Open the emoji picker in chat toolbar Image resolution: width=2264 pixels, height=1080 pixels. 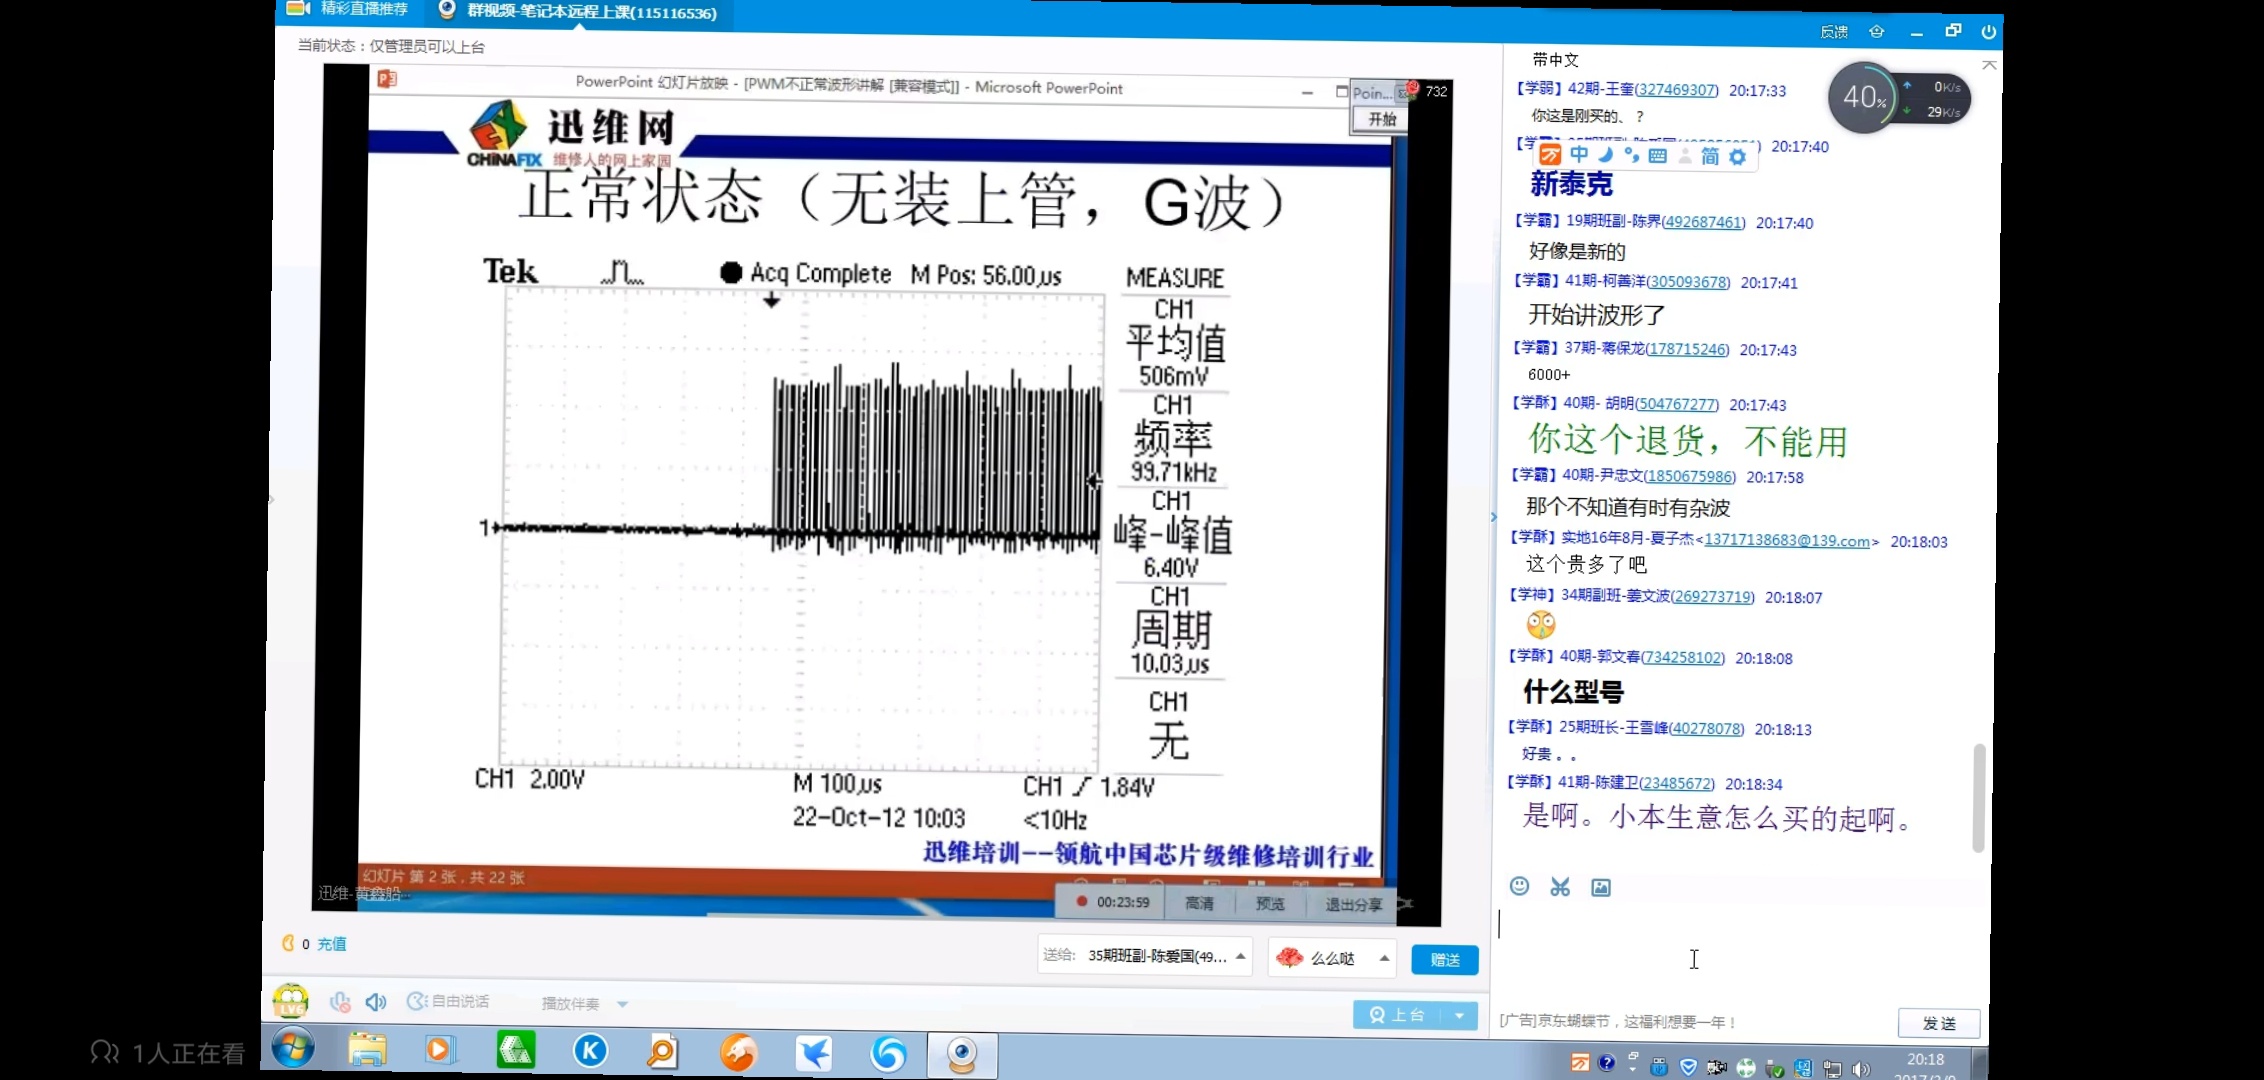[1519, 886]
